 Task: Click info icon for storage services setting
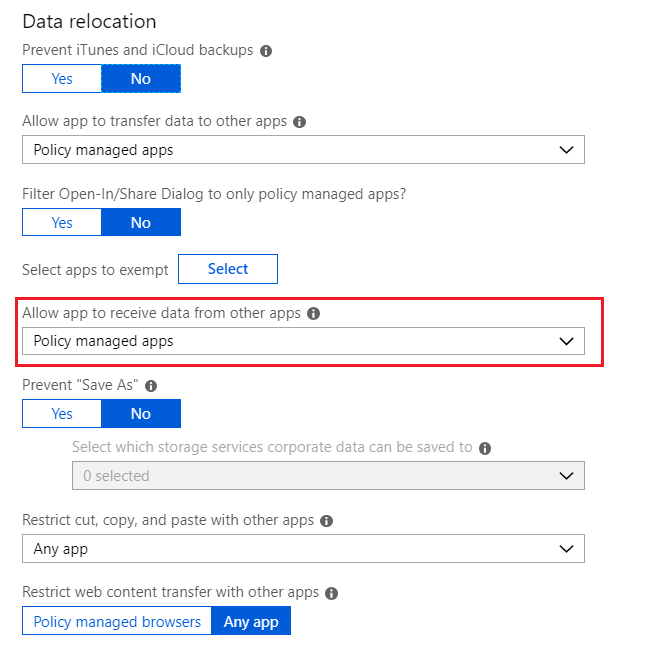[486, 448]
